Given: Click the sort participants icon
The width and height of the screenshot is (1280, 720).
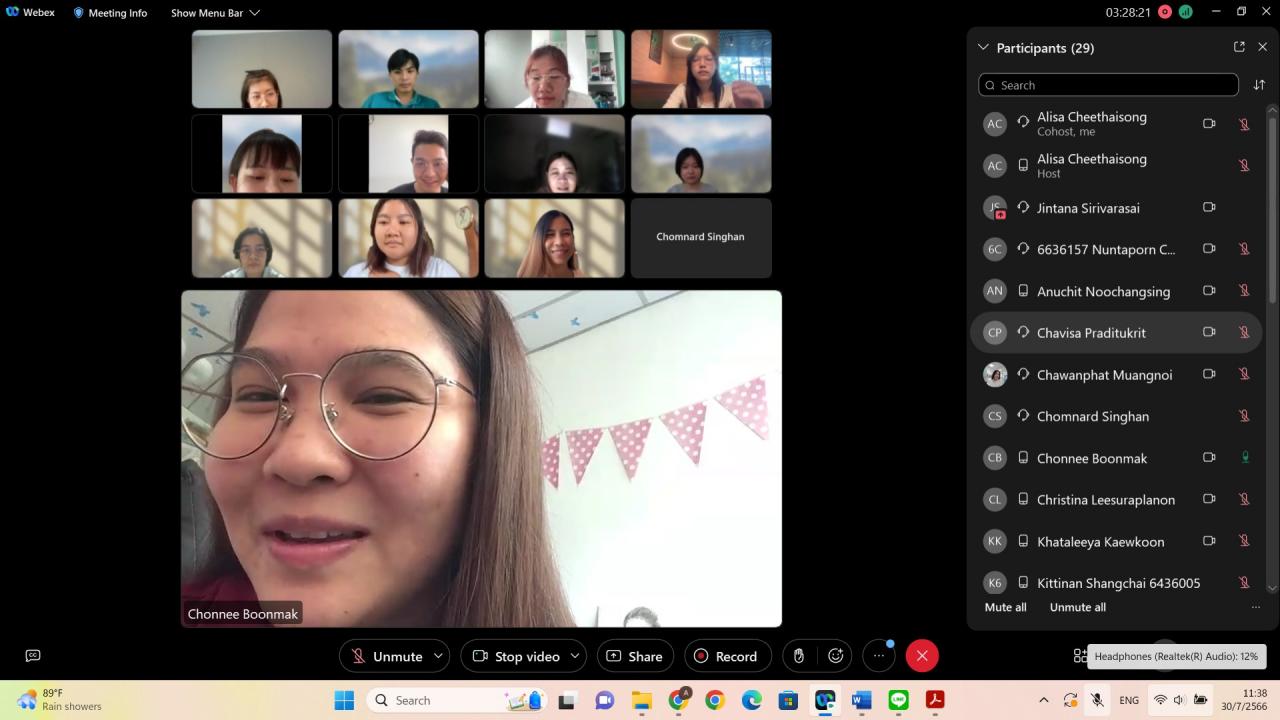Looking at the screenshot, I should coord(1259,85).
